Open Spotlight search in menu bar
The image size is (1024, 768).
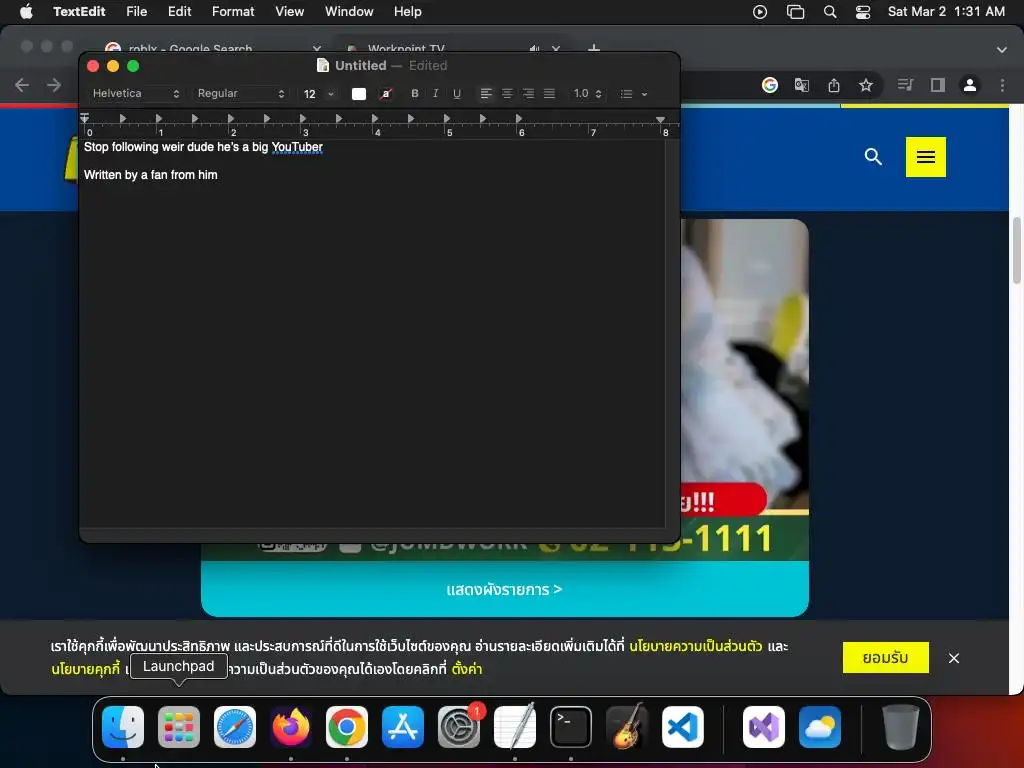tap(829, 12)
